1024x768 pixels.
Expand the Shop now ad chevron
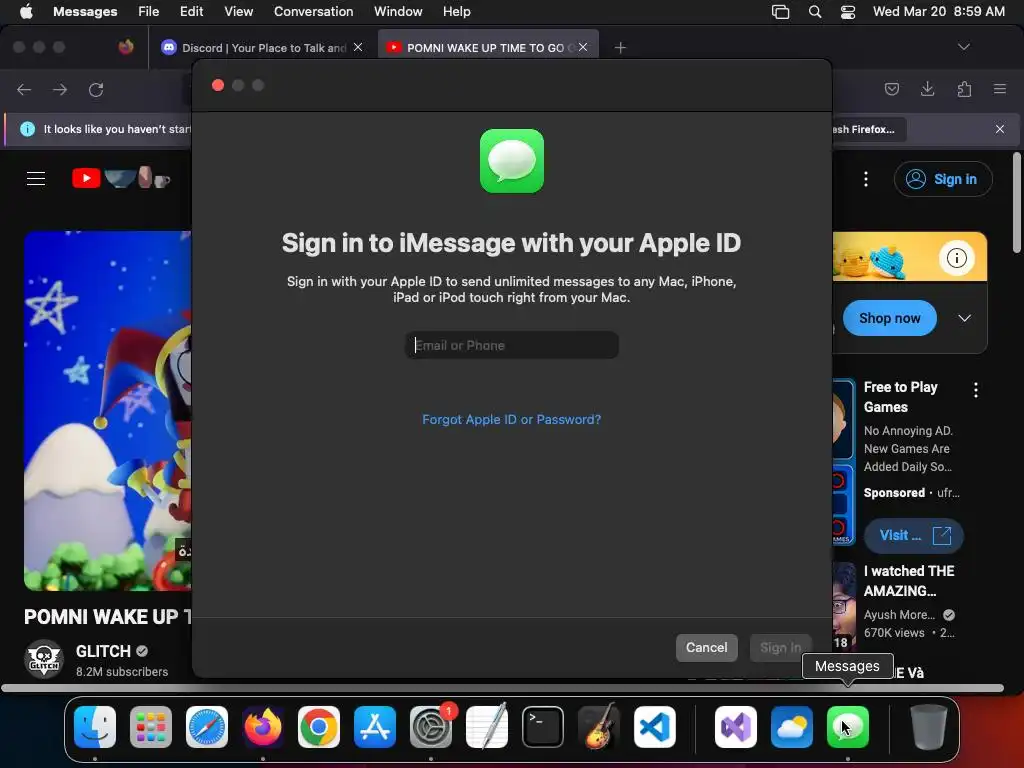tap(964, 318)
